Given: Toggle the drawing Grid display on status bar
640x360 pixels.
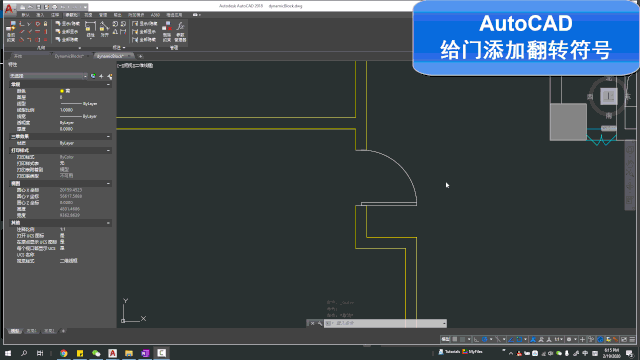Looking at the screenshot, I should tap(454, 339).
